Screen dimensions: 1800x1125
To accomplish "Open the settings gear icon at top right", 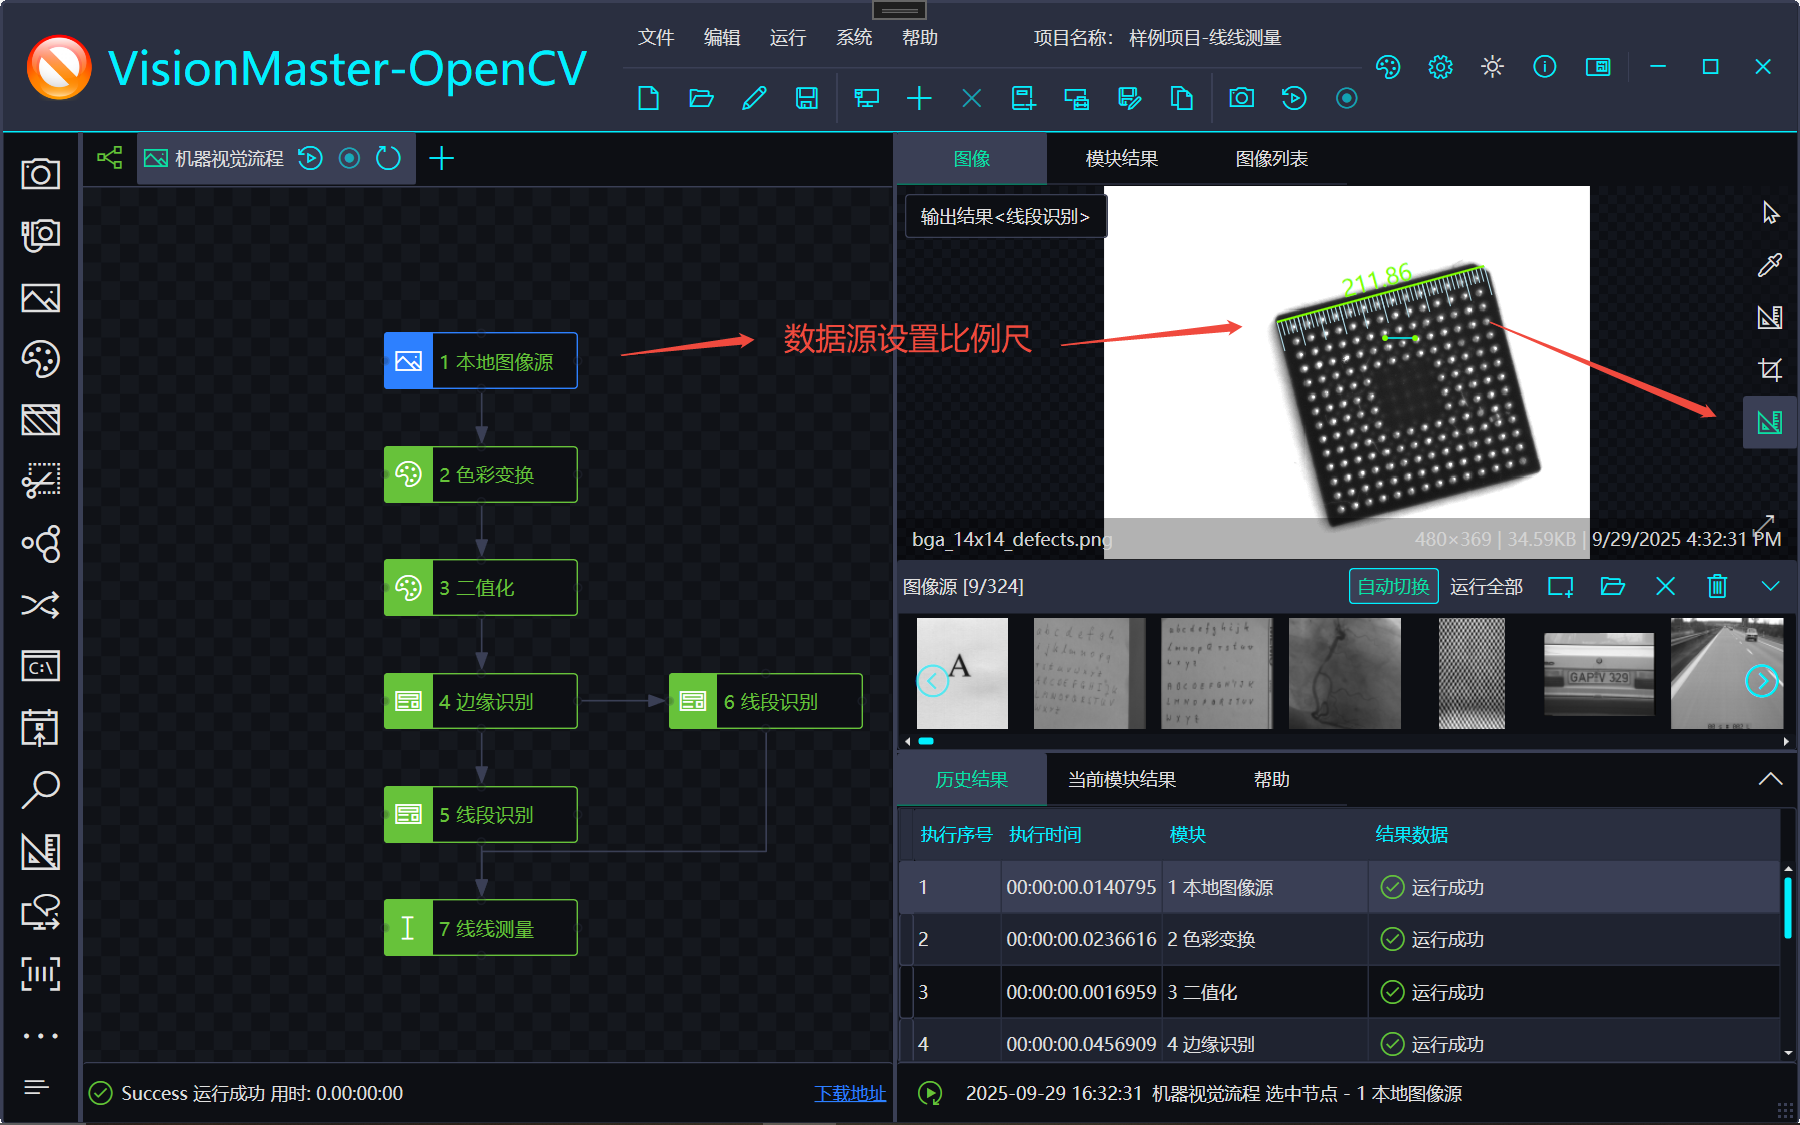I will [x=1440, y=67].
